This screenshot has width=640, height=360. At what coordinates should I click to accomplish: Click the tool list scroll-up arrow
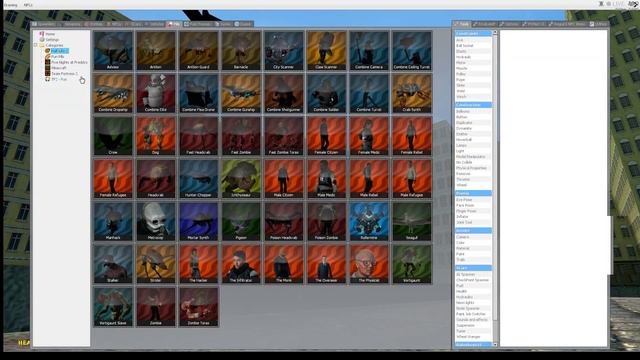pos(495,33)
